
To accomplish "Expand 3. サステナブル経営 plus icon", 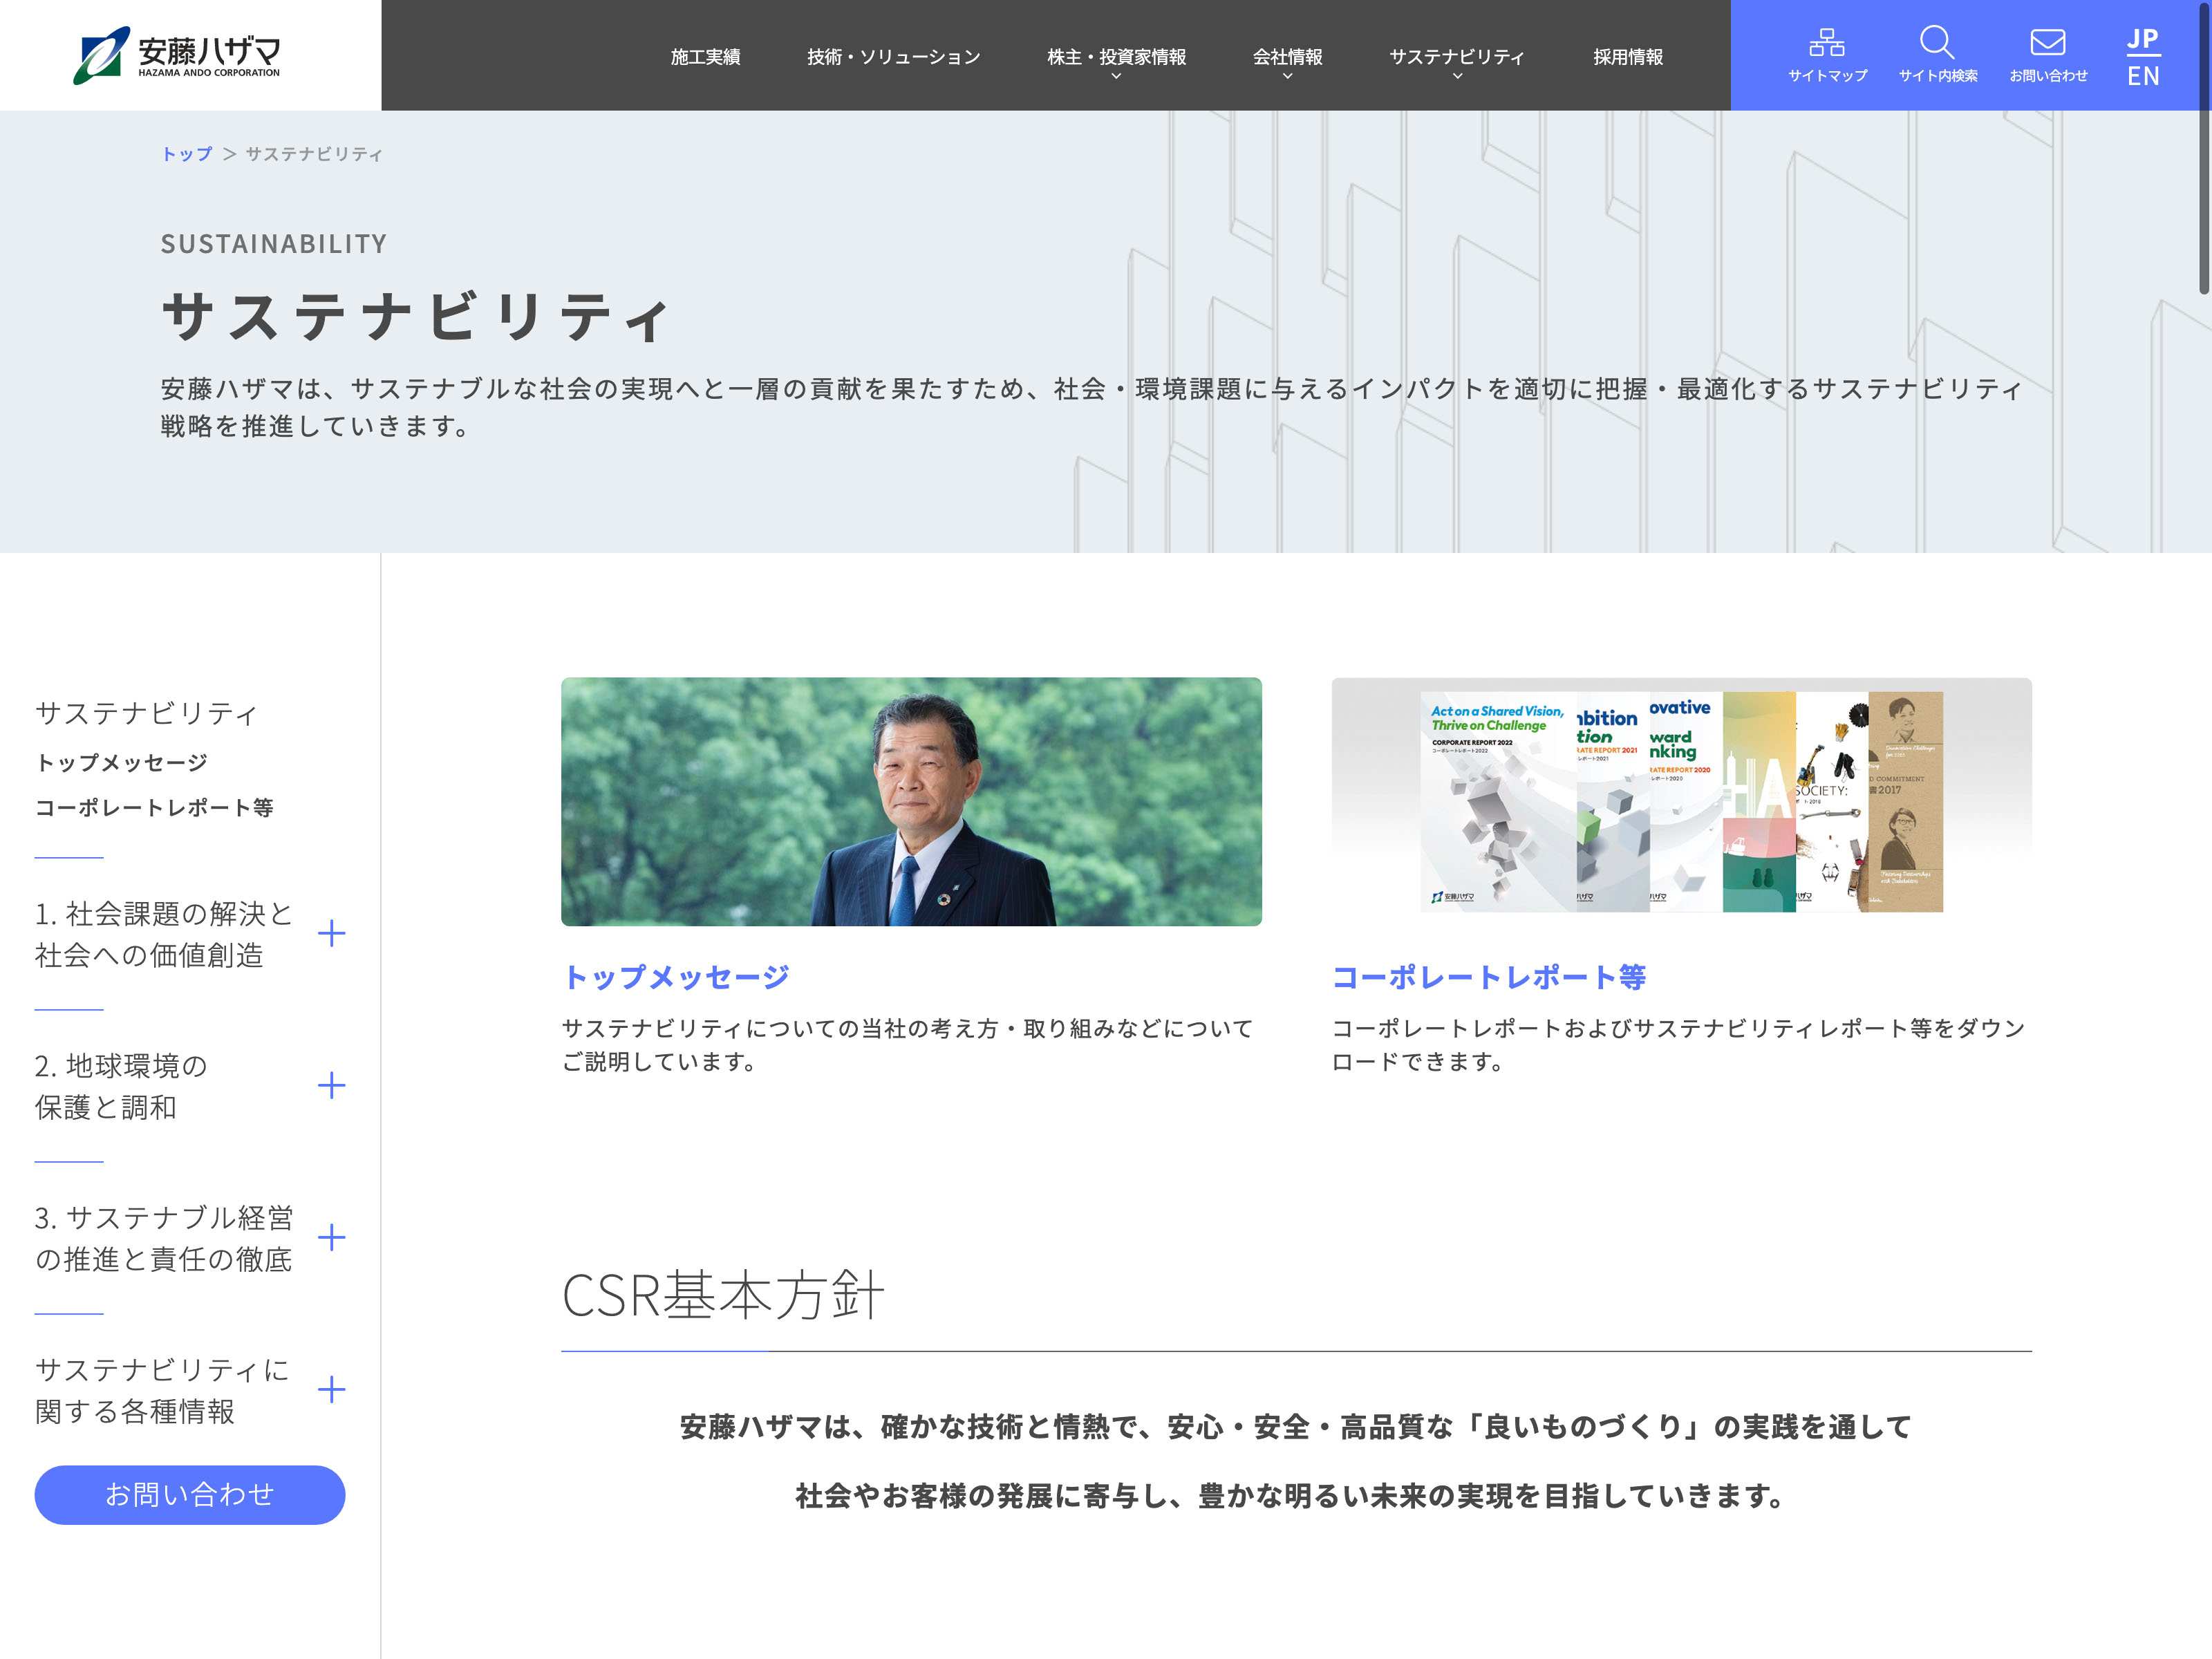I will [331, 1238].
